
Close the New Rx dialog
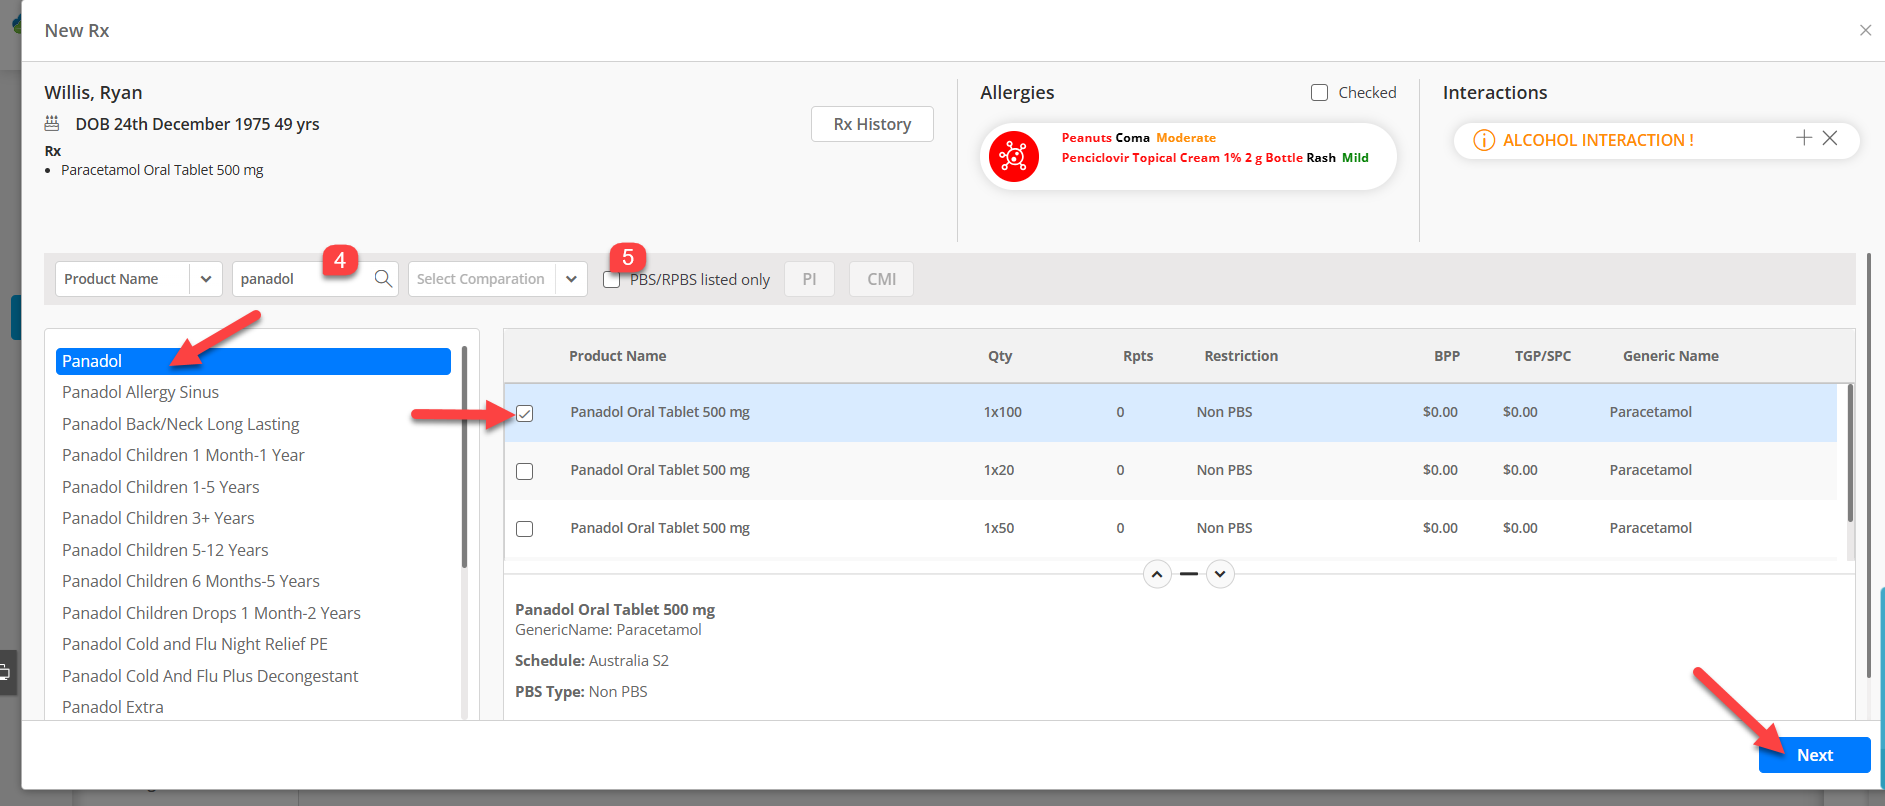pyautogui.click(x=1865, y=30)
